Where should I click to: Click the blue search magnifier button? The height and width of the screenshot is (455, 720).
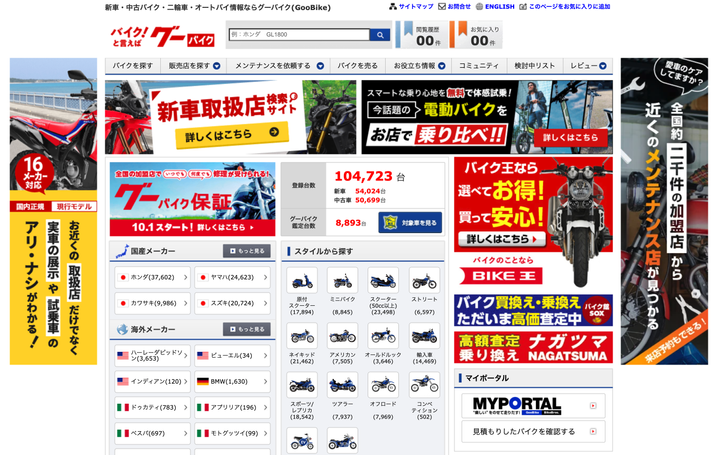tap(380, 35)
